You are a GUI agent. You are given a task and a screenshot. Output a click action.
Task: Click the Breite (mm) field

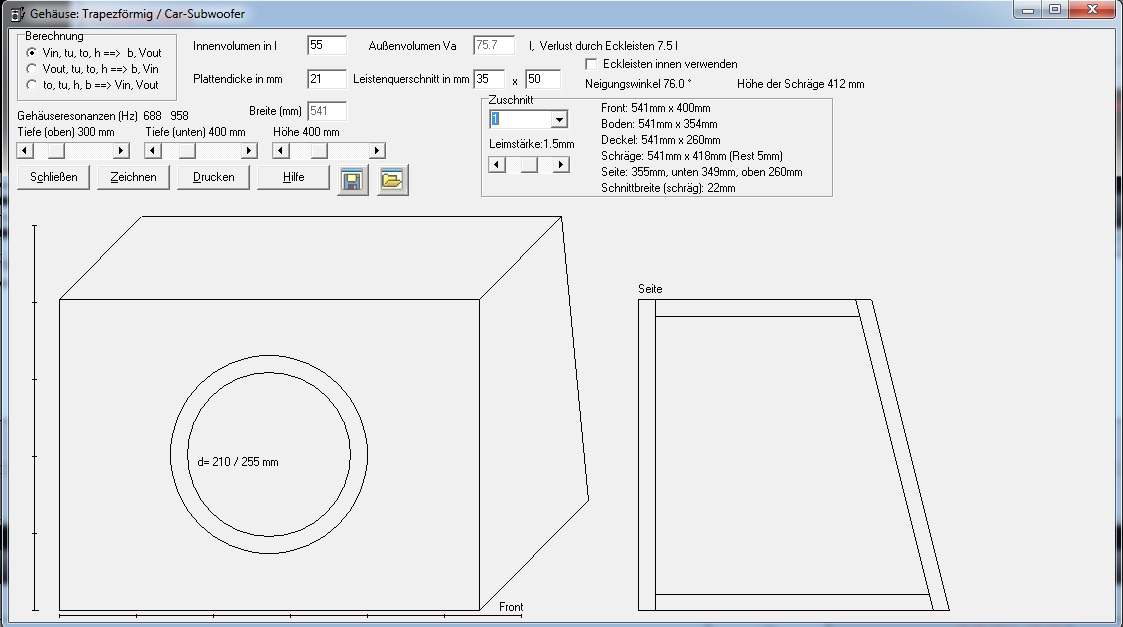pos(327,111)
